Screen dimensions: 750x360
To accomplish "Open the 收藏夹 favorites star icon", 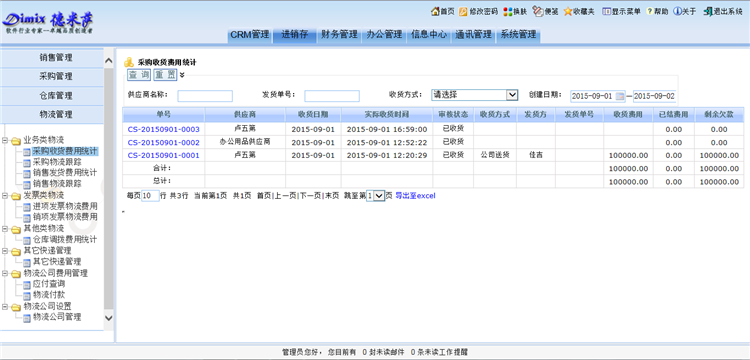I will click(x=568, y=11).
